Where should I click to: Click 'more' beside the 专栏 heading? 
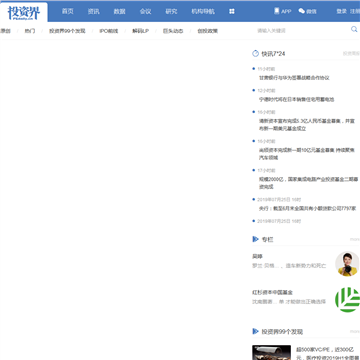[355, 239]
